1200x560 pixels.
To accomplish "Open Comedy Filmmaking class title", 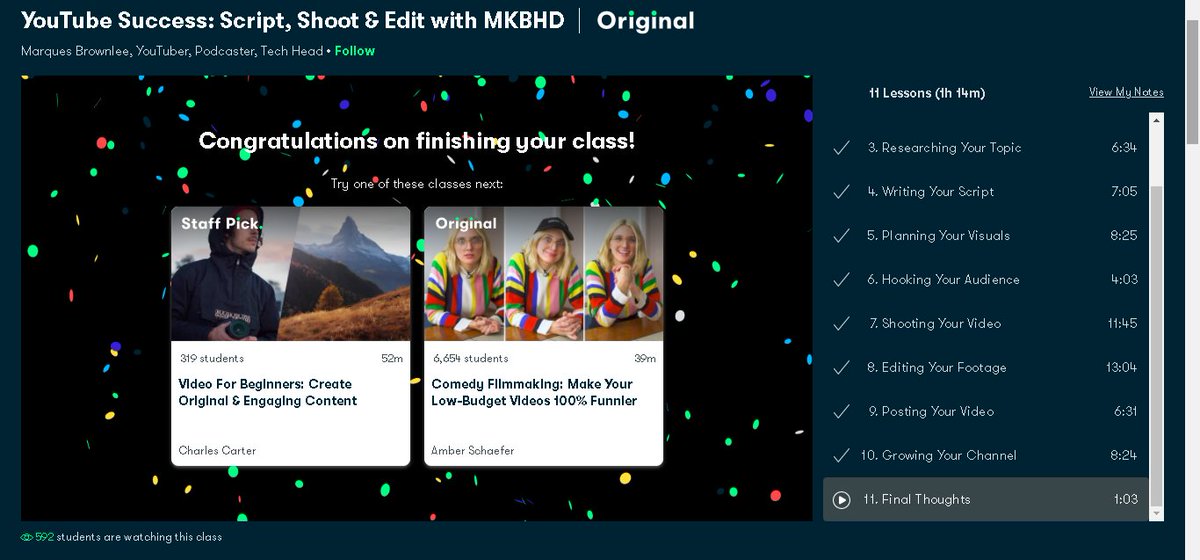I will tap(534, 393).
